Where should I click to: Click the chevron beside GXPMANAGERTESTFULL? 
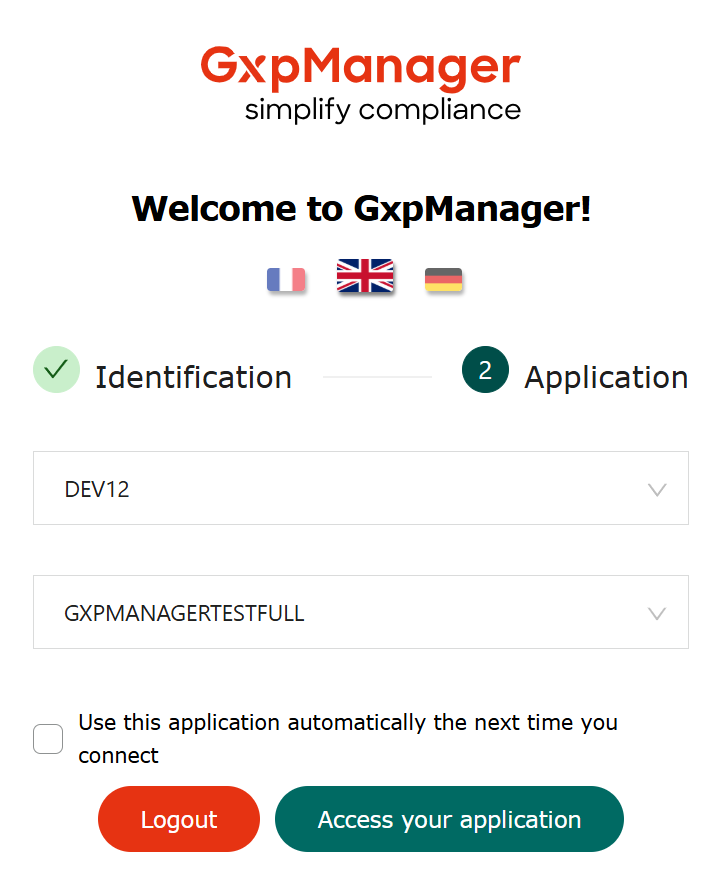pyautogui.click(x=657, y=613)
